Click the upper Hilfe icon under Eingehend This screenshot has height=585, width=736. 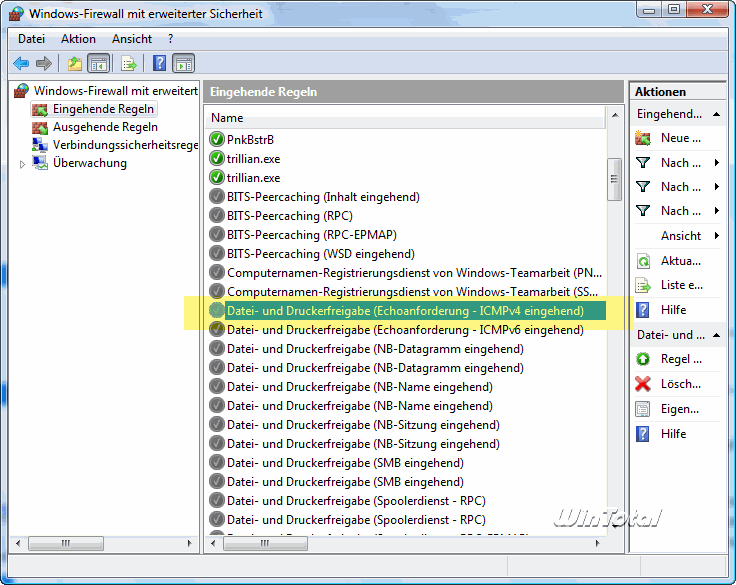pos(643,310)
